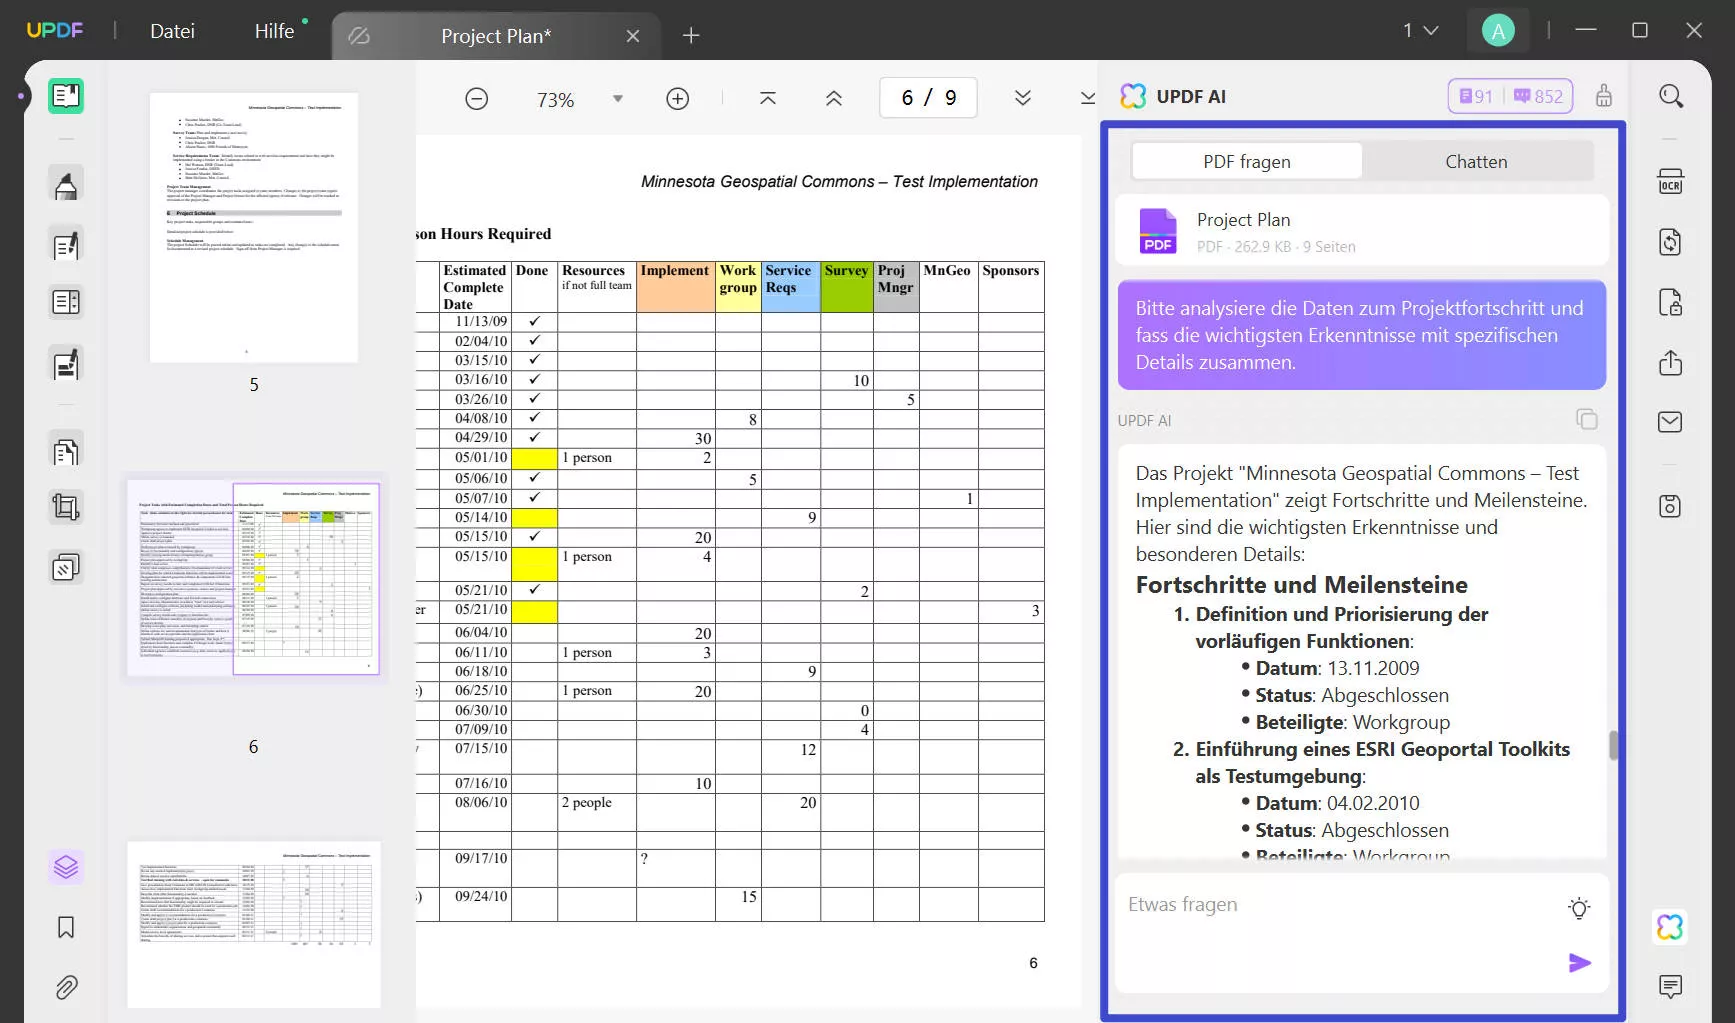The width and height of the screenshot is (1735, 1023).
Task: Switch to the Chatten tab
Action: (x=1476, y=161)
